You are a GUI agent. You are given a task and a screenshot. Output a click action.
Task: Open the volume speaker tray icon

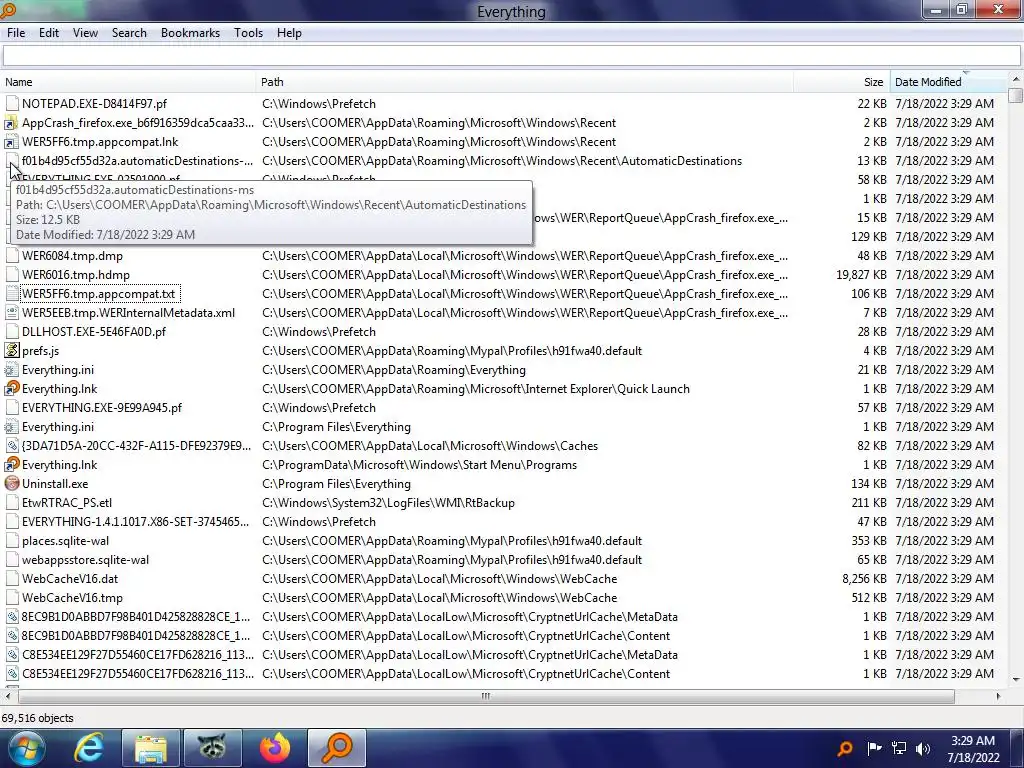pyautogui.click(x=923, y=748)
